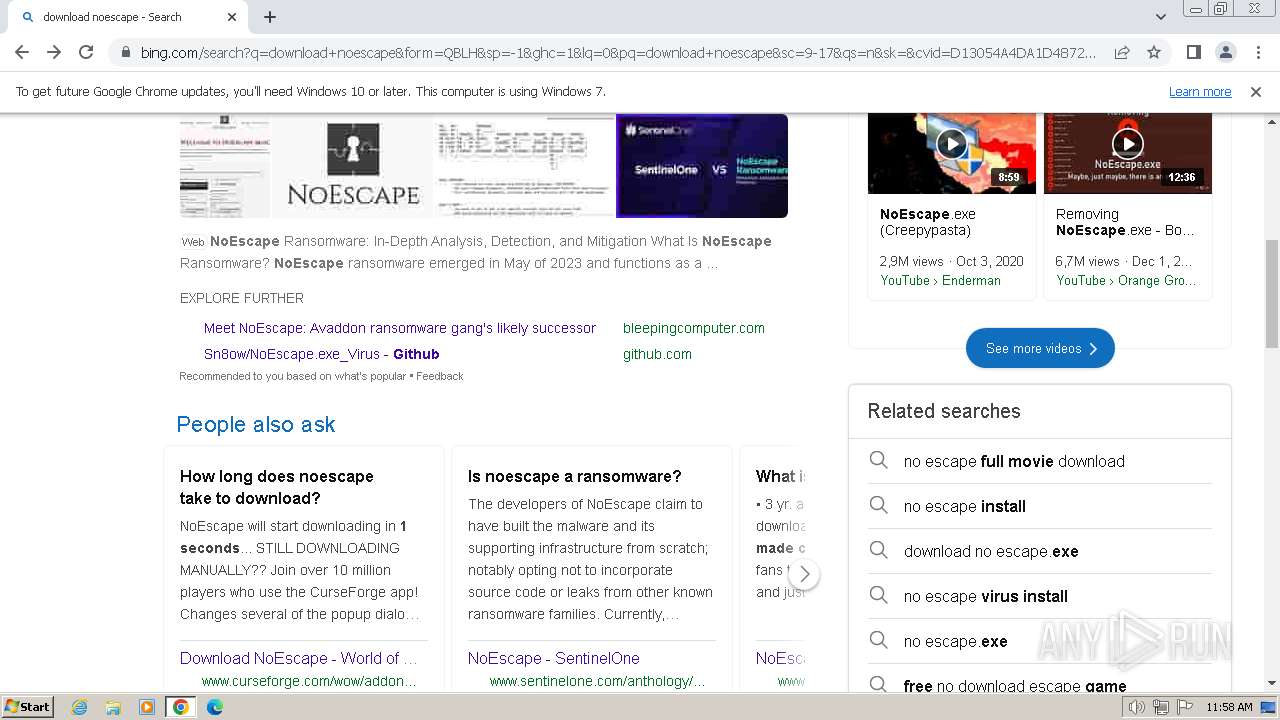The width and height of the screenshot is (1280, 720).
Task: Open Windows Media Player from taskbar
Action: point(147,707)
